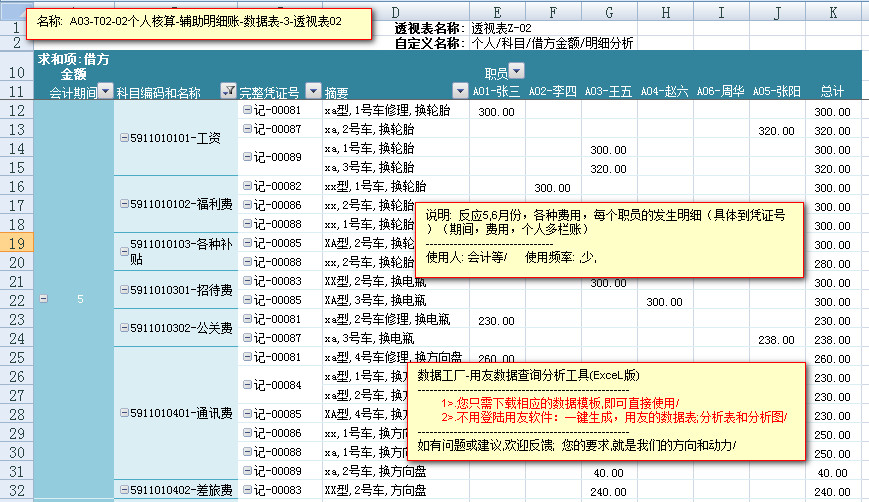Collapse the 5911010301-招待费 group minus icon

[124, 290]
